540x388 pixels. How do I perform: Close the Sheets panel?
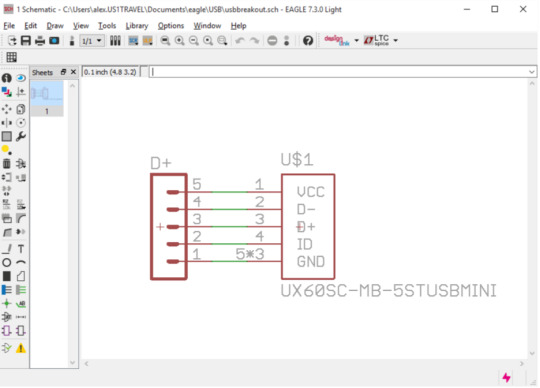click(73, 72)
